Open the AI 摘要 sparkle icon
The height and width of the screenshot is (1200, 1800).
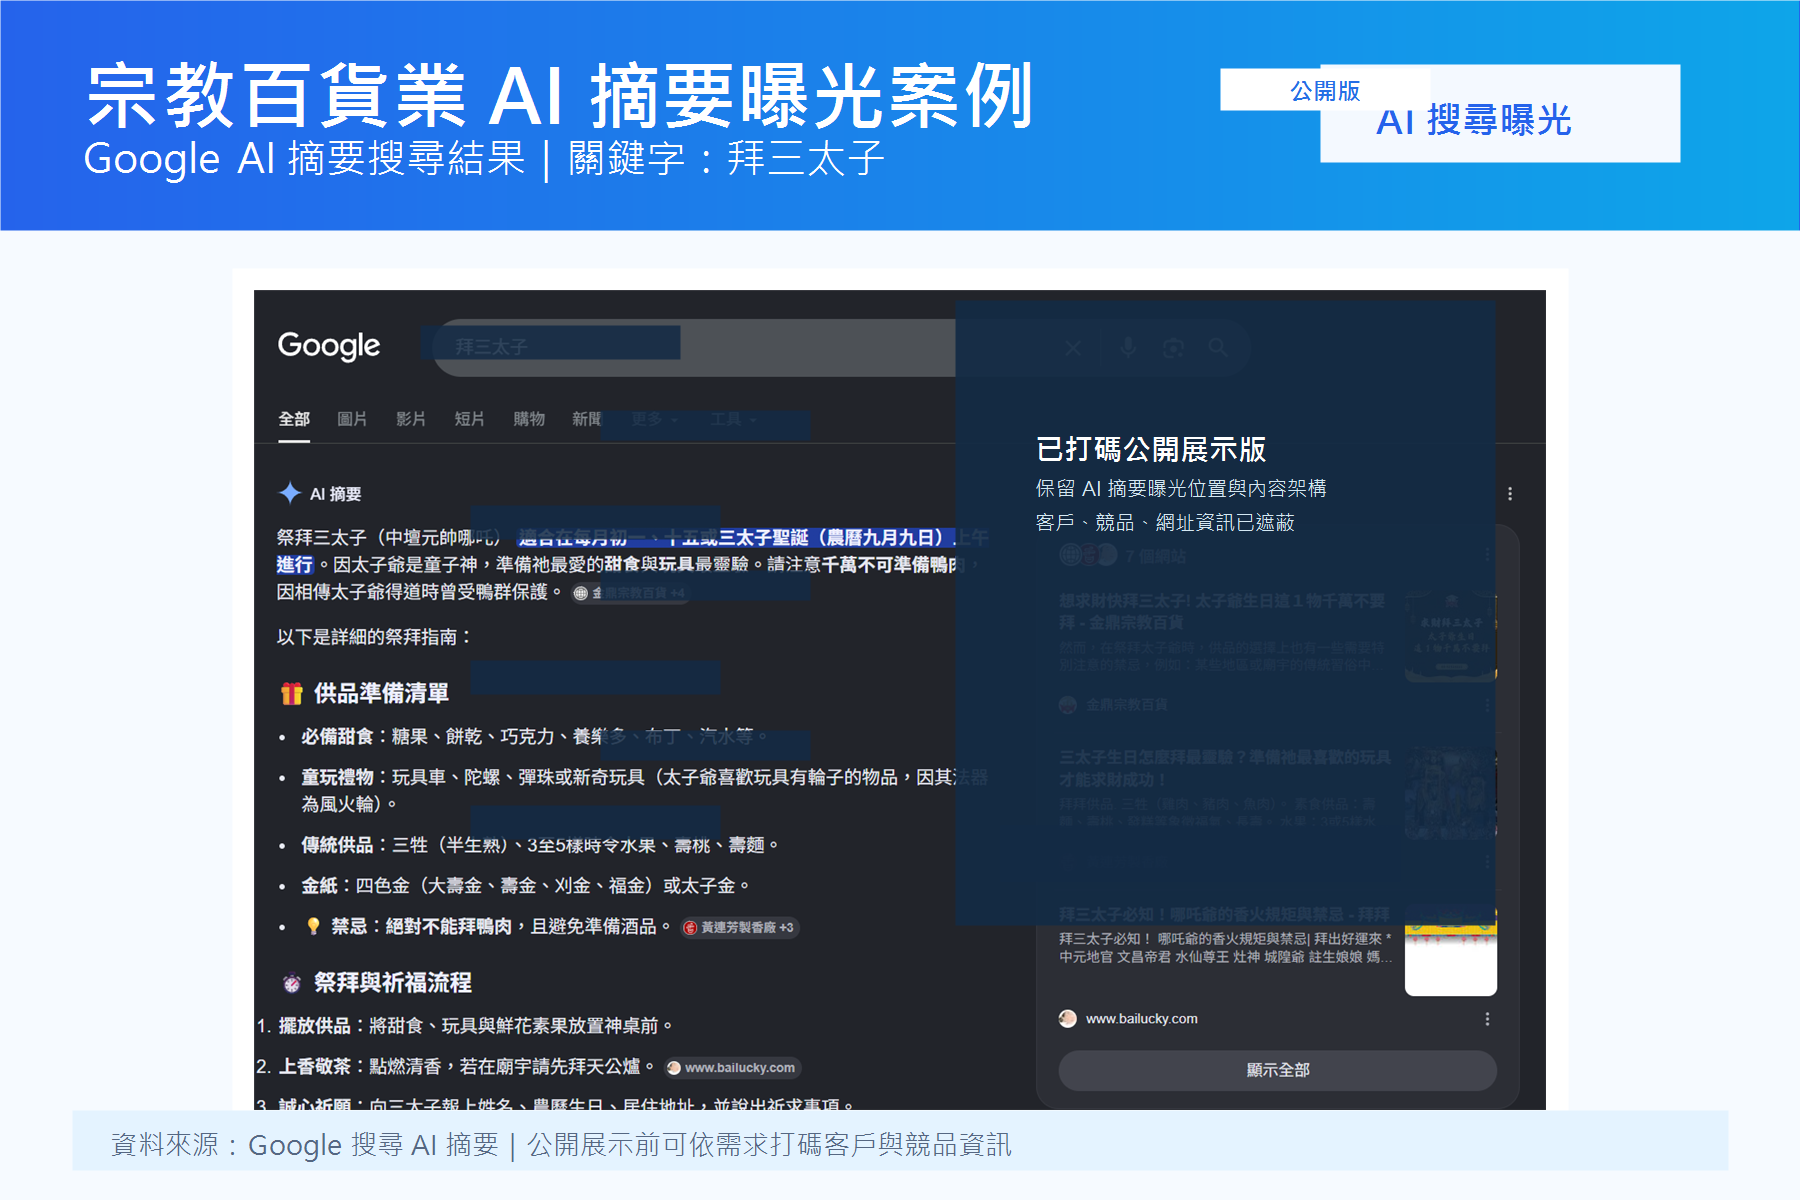point(290,493)
